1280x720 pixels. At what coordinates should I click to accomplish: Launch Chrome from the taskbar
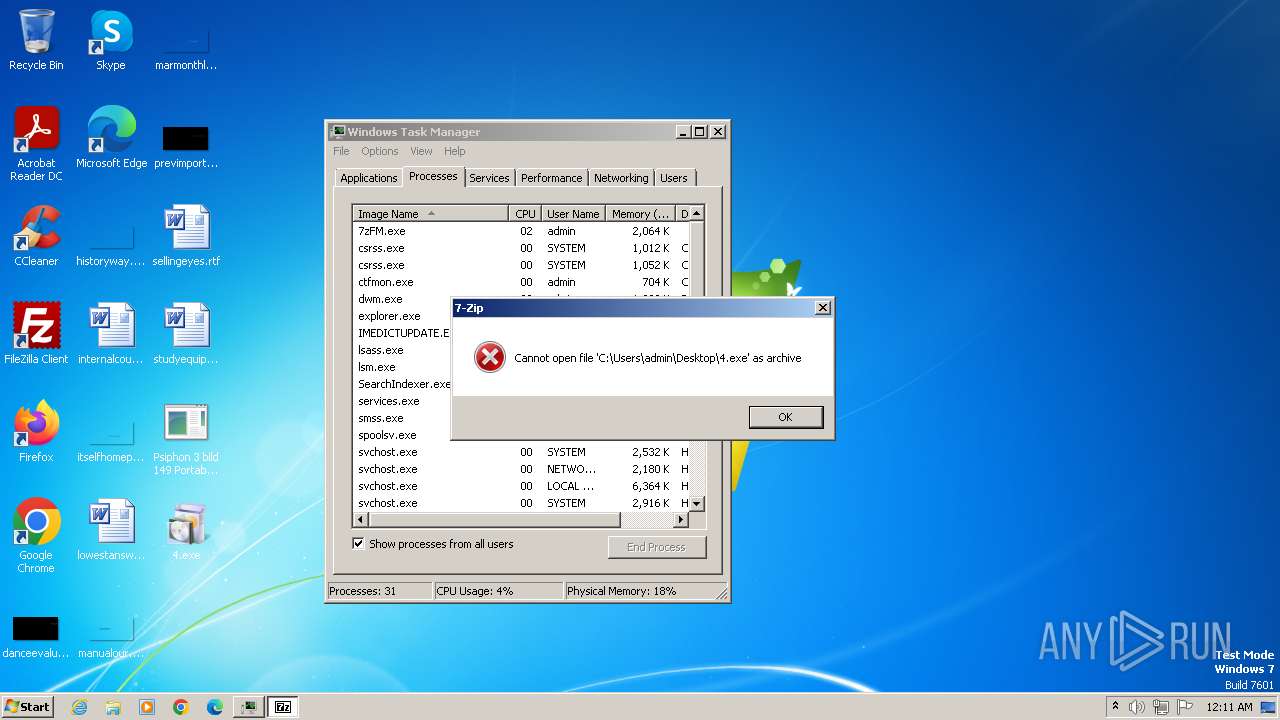pos(181,707)
